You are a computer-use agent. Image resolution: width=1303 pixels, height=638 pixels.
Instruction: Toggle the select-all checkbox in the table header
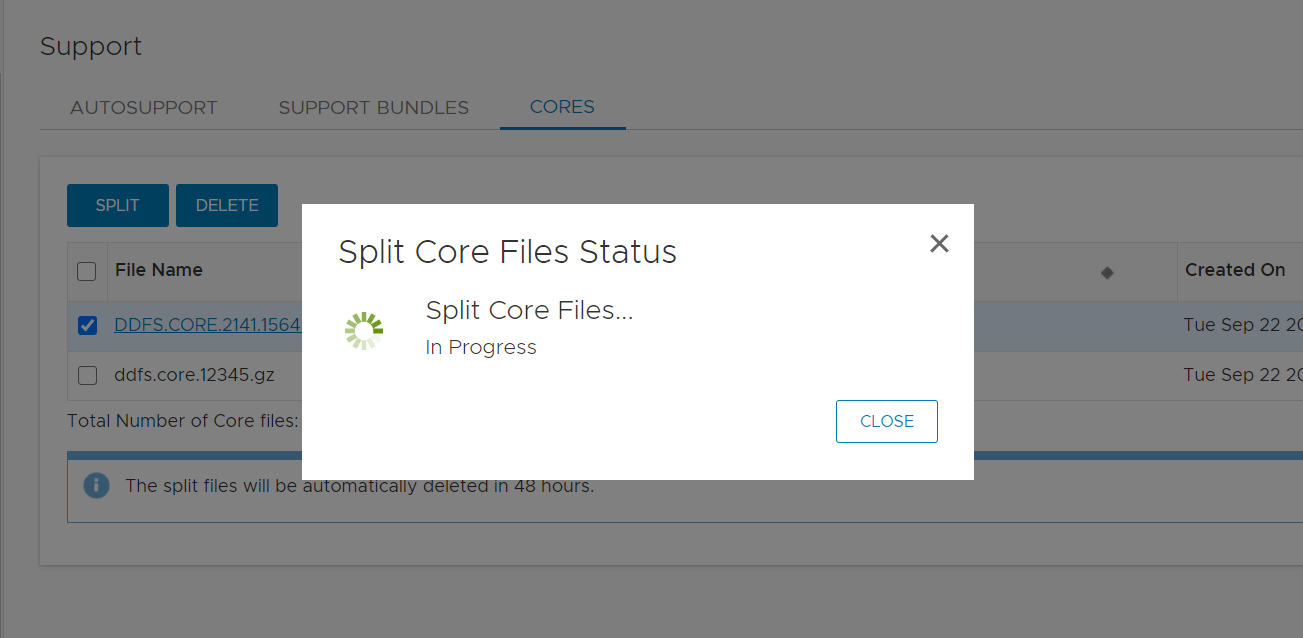point(87,271)
